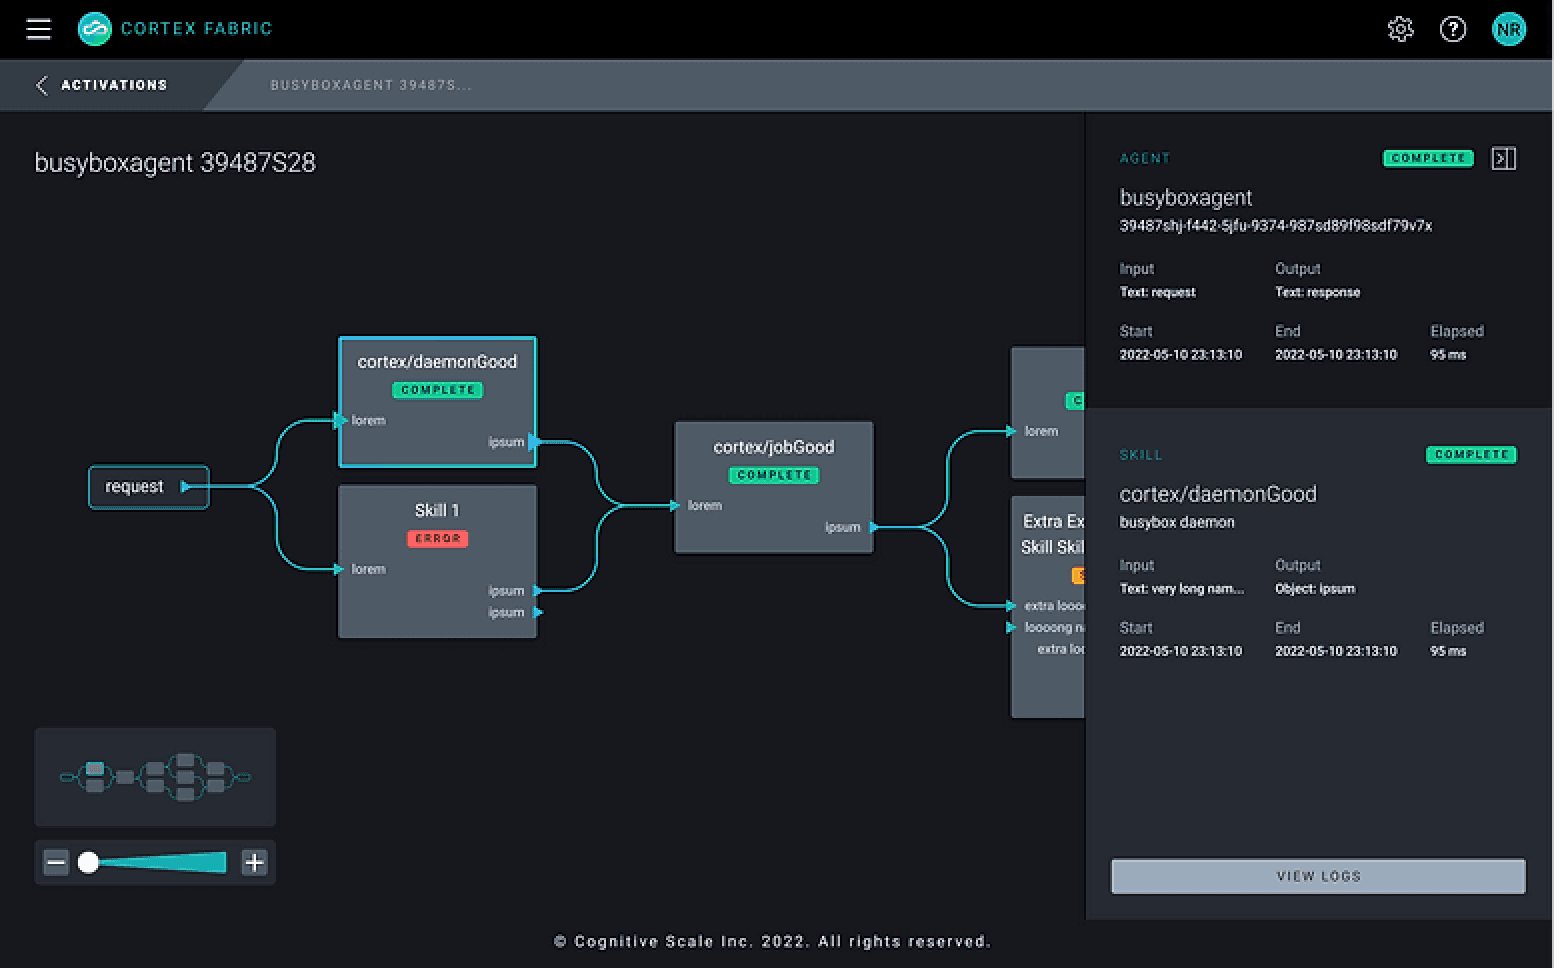Click the agent input "Text: request"

1157,292
